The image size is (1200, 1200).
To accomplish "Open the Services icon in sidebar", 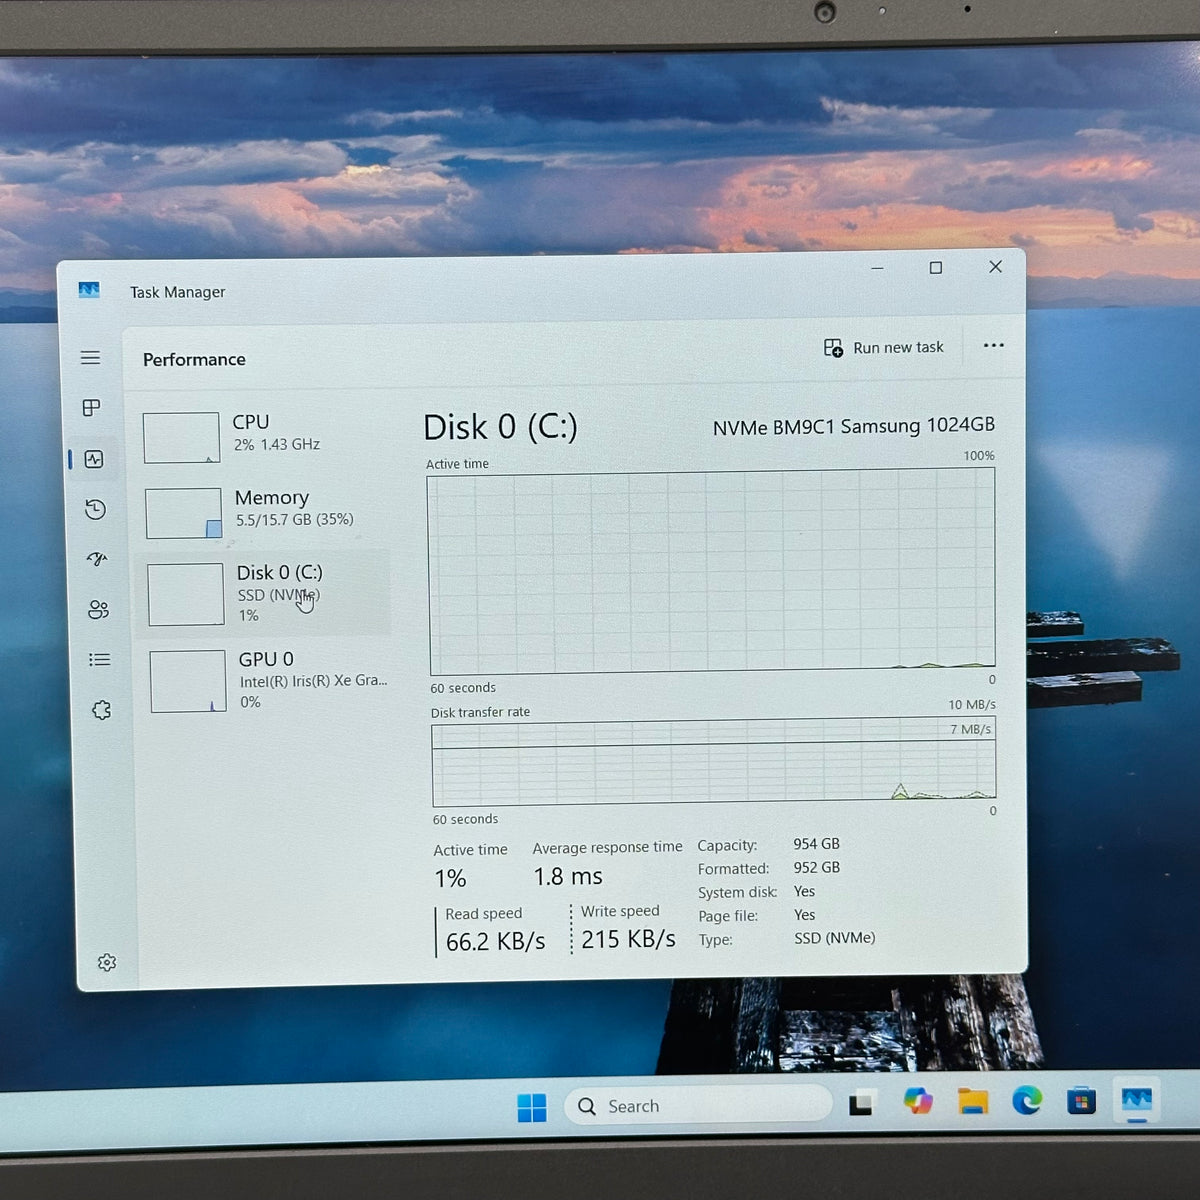I will pos(101,710).
